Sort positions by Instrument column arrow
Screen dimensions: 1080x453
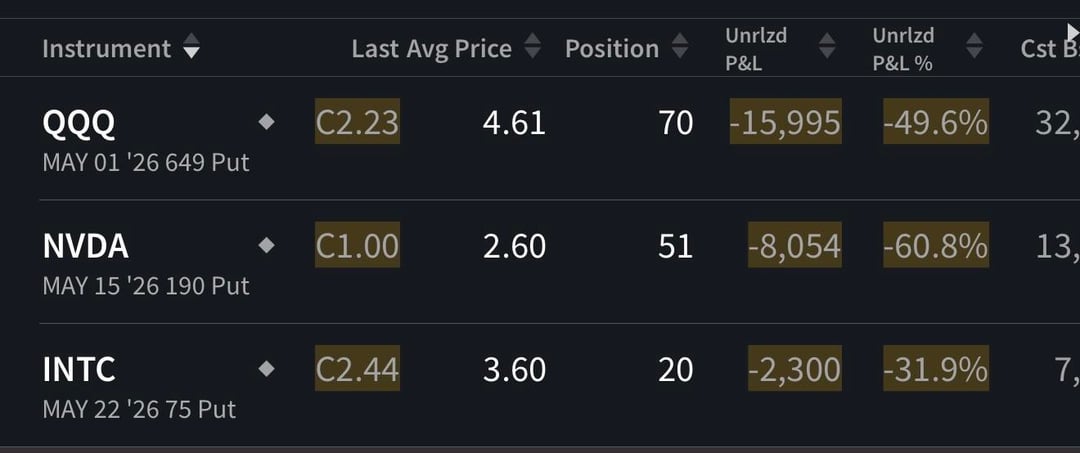click(x=191, y=48)
